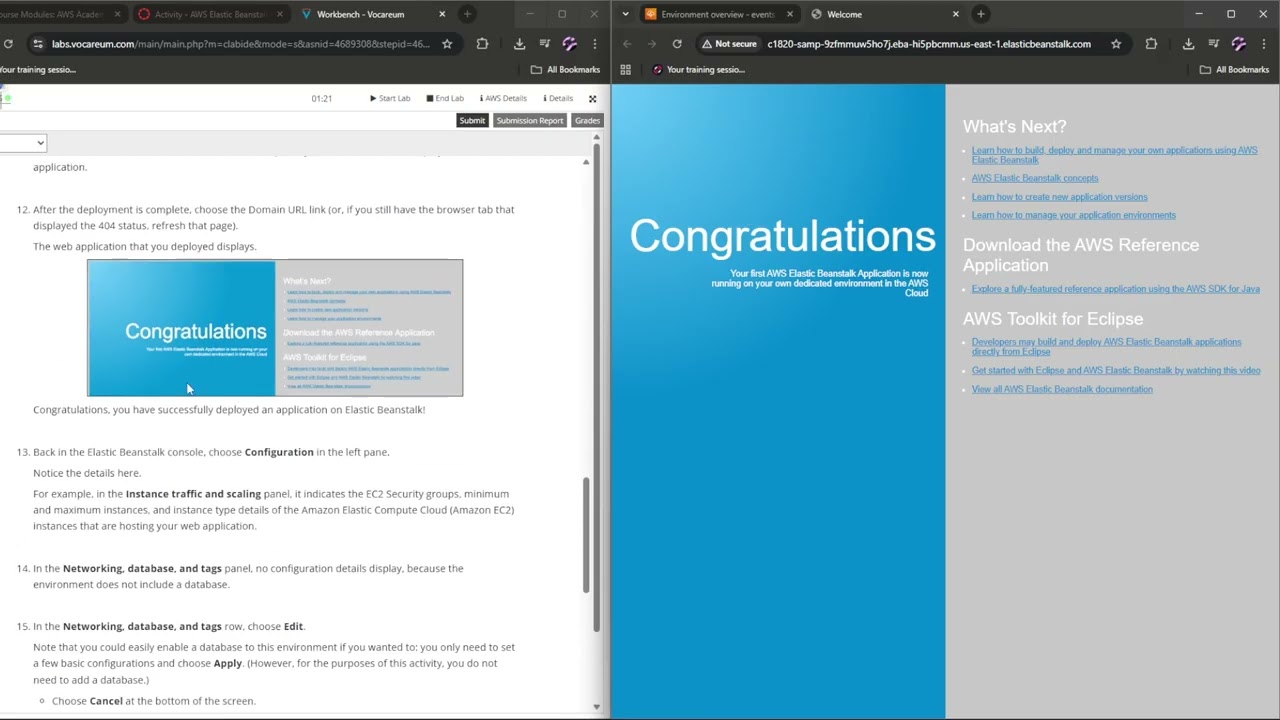1280x720 pixels.
Task: Reload the Elastic Beanstalk Welcome page
Action: coord(677,44)
